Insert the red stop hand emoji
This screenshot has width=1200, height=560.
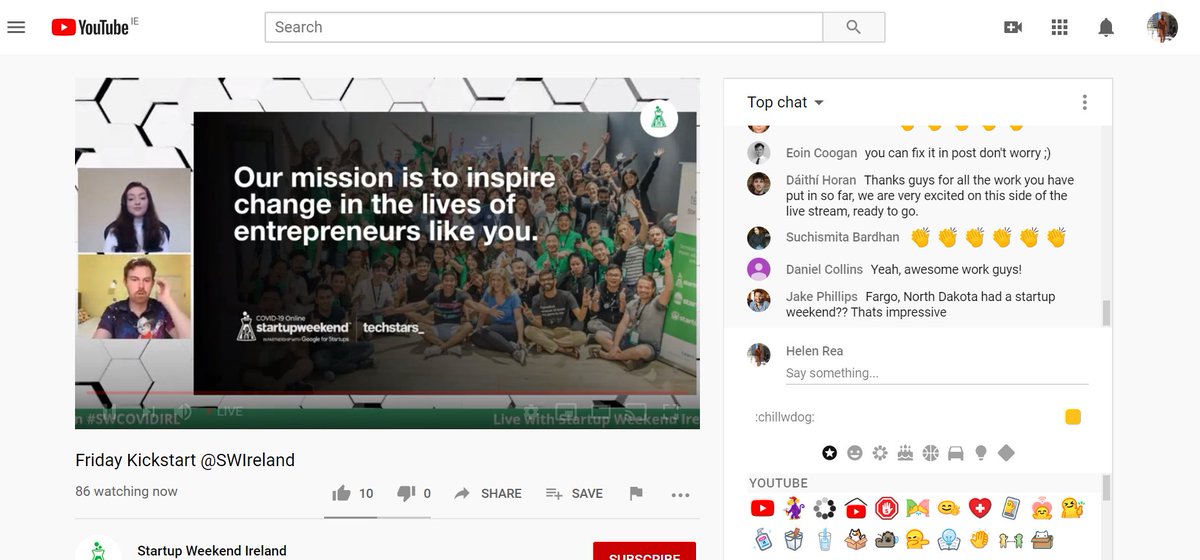click(887, 509)
